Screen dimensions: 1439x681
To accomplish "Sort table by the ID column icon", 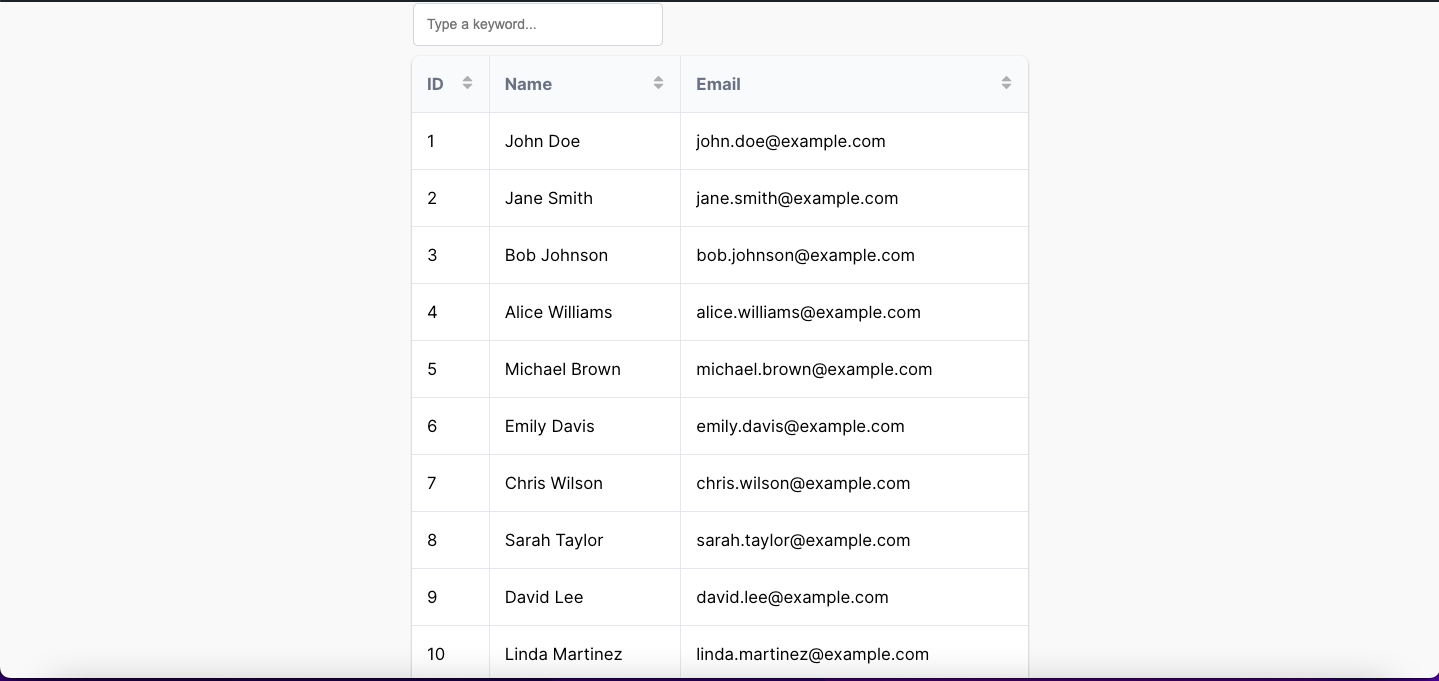I will [x=467, y=83].
